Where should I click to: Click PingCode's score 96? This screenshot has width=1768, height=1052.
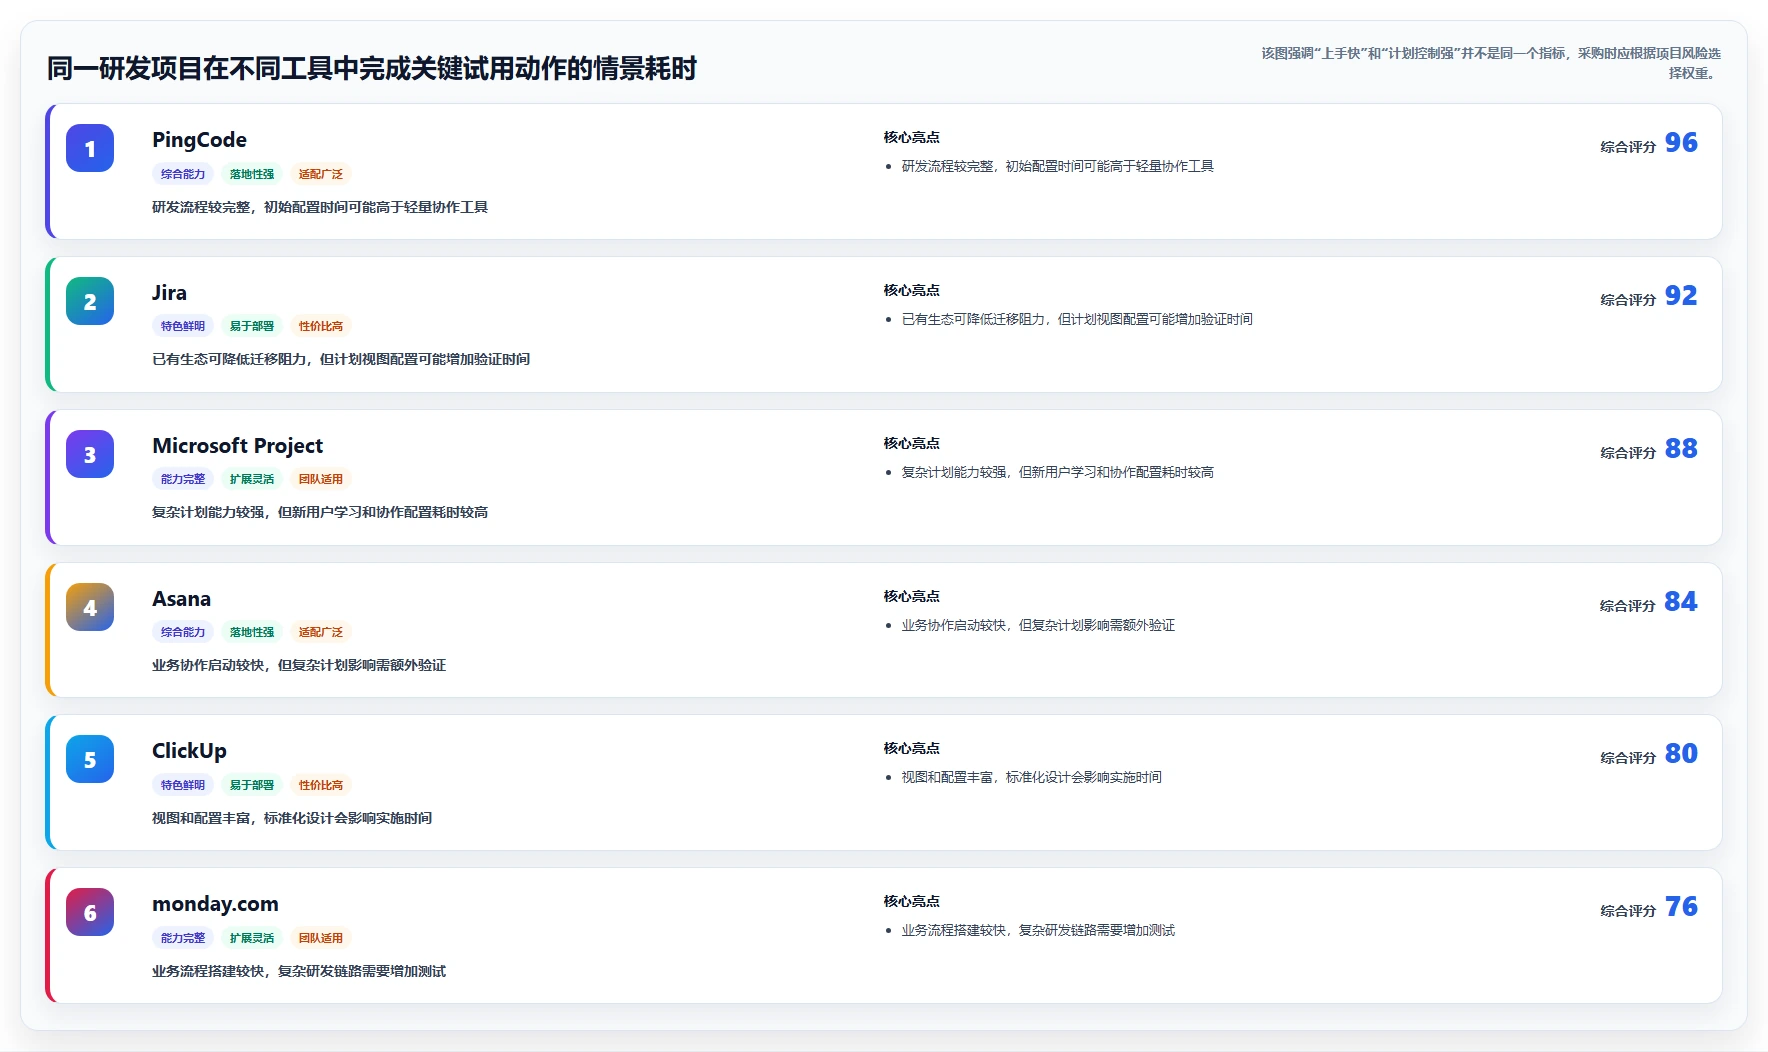[x=1681, y=143]
